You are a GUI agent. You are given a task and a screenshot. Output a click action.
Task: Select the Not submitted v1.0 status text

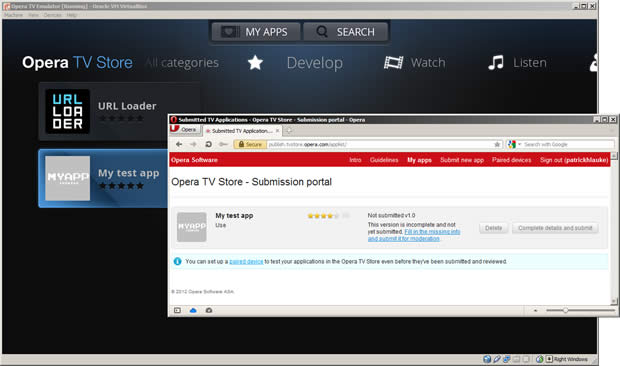(391, 215)
